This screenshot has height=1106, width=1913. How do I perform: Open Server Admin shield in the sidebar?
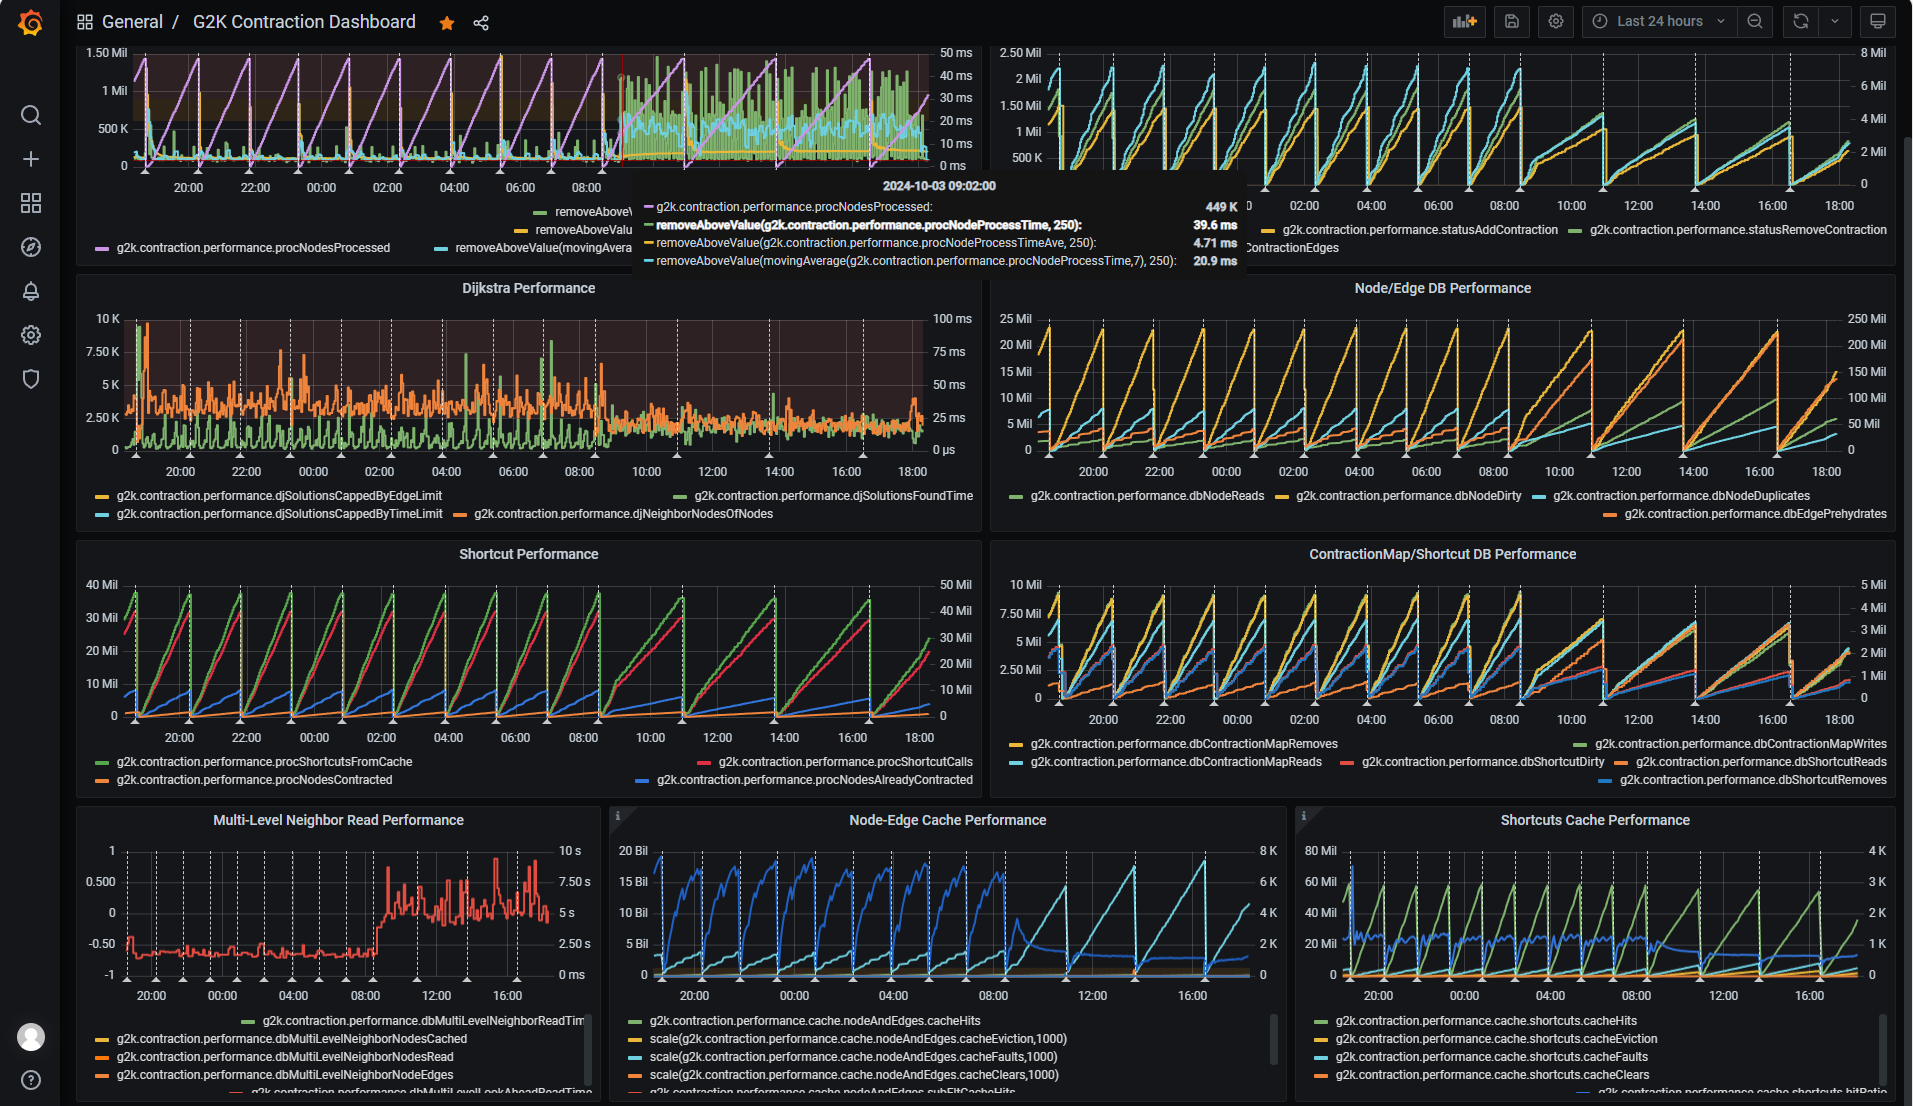point(31,379)
